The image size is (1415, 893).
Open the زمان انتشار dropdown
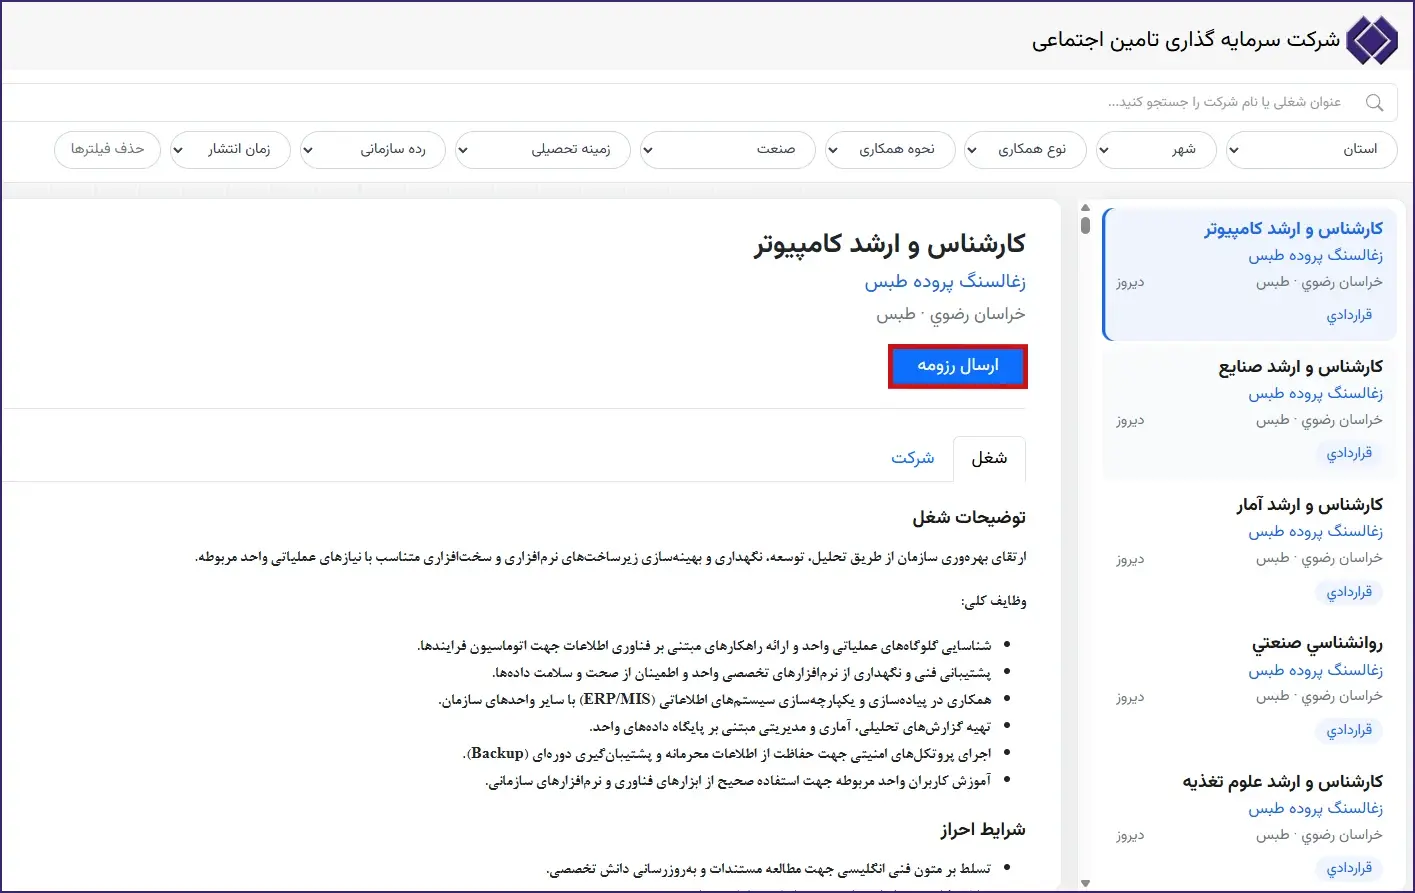tap(230, 149)
